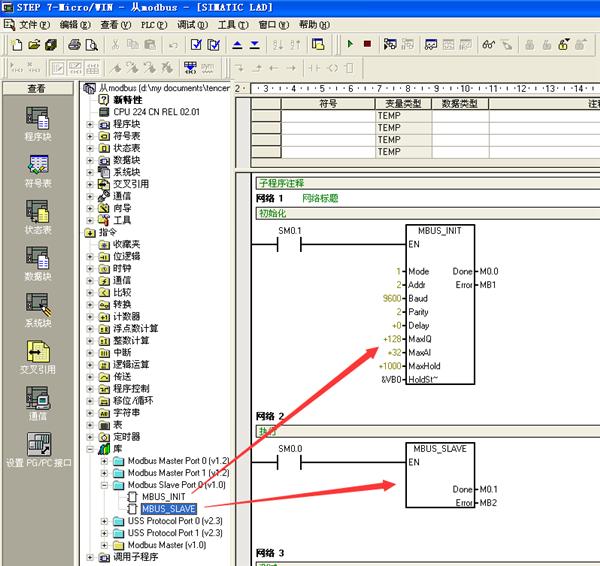This screenshot has width=600, height=566.
Task: Click the green RUN mode icon
Action: [x=350, y=44]
